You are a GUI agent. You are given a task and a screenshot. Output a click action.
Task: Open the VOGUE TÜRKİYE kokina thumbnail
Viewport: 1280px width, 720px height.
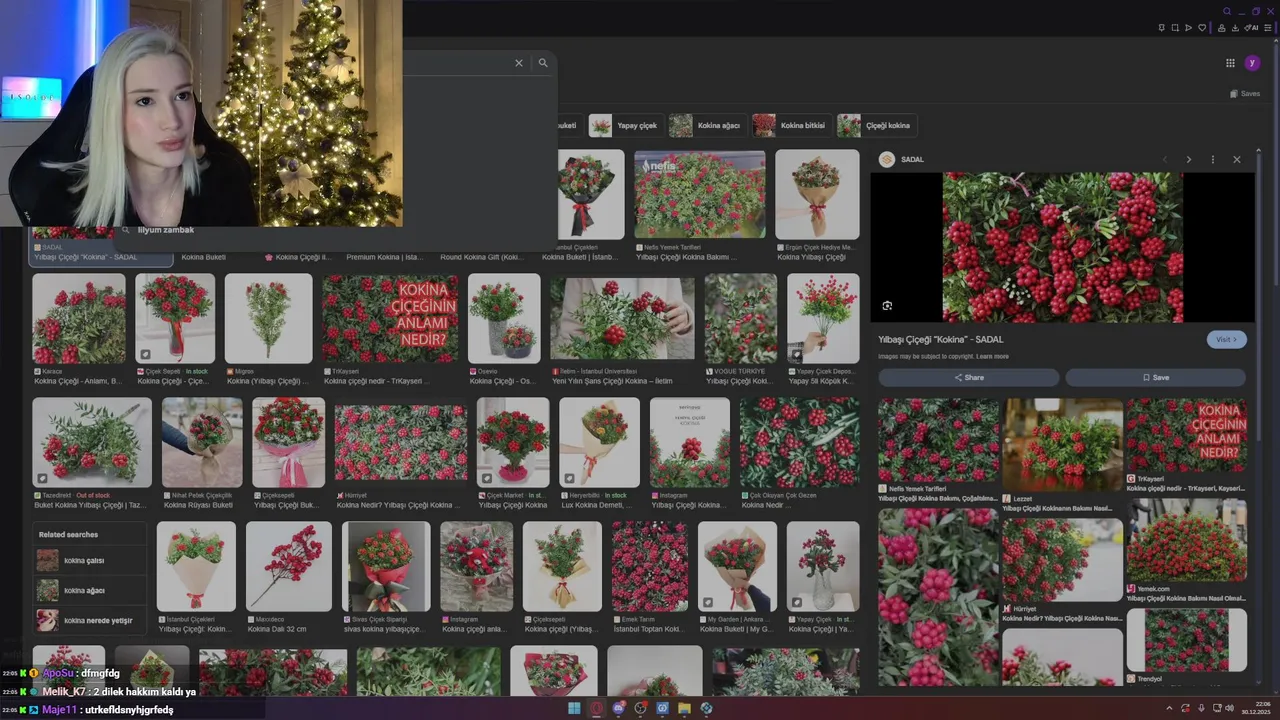tap(741, 319)
